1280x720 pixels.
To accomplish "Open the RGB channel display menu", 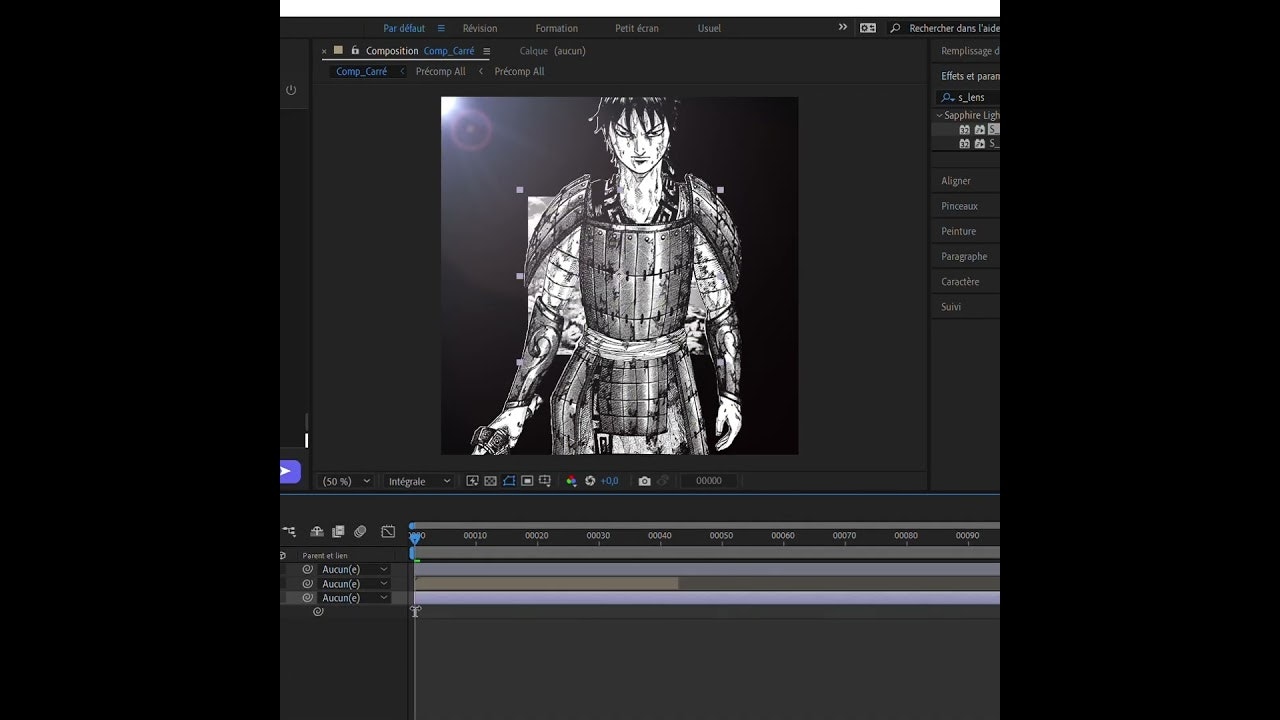I will 571,481.
